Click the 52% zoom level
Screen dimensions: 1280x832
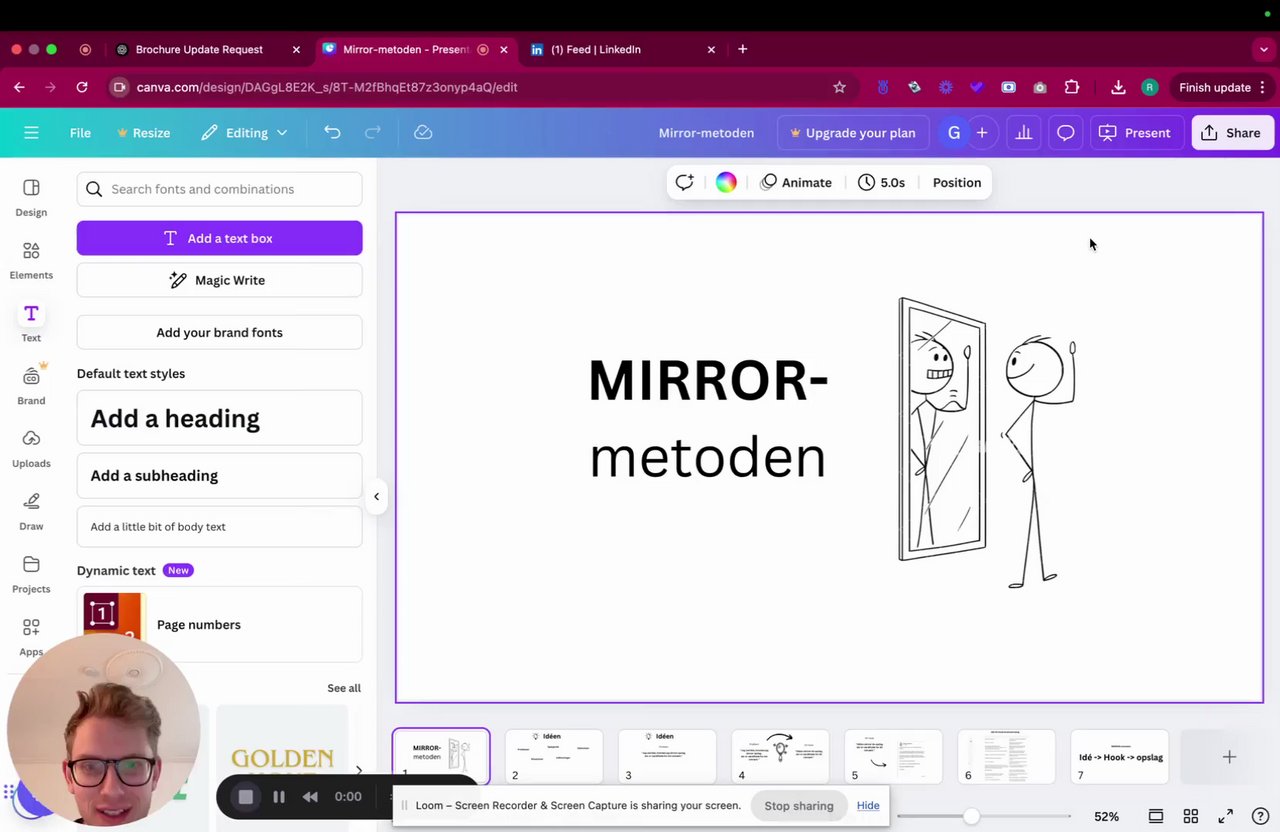coord(1106,816)
